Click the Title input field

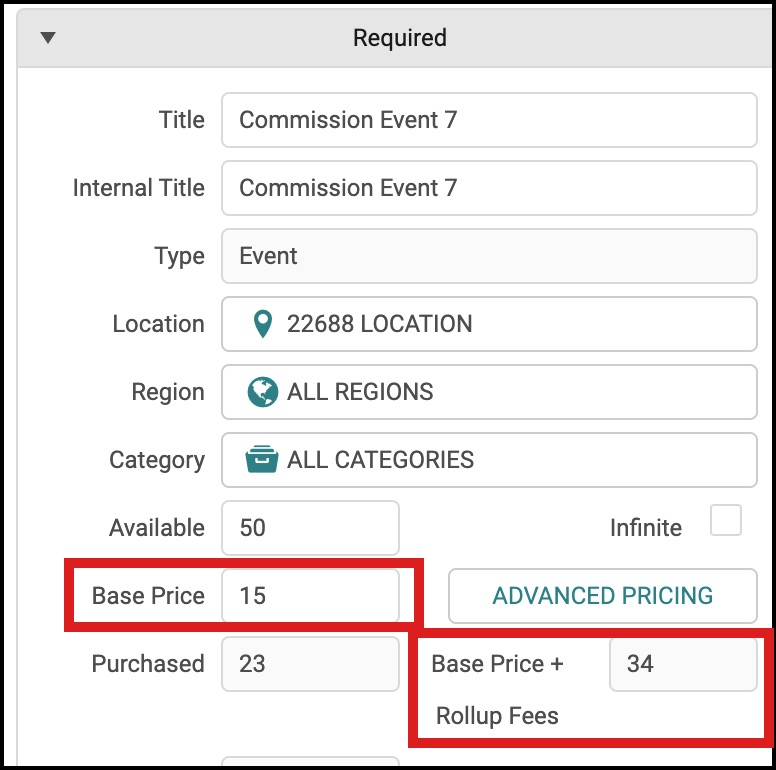(x=488, y=120)
